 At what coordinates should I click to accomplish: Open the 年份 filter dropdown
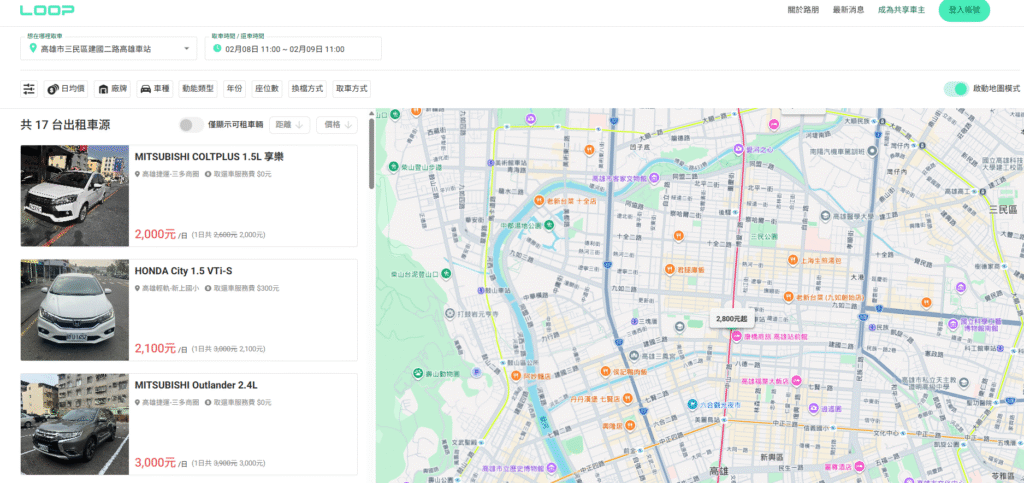(x=233, y=89)
